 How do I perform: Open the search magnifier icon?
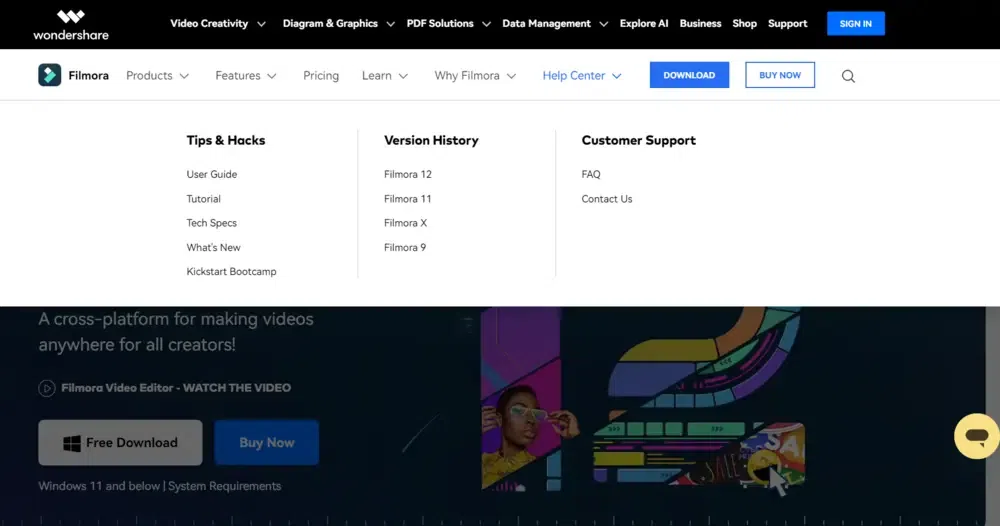coord(848,76)
